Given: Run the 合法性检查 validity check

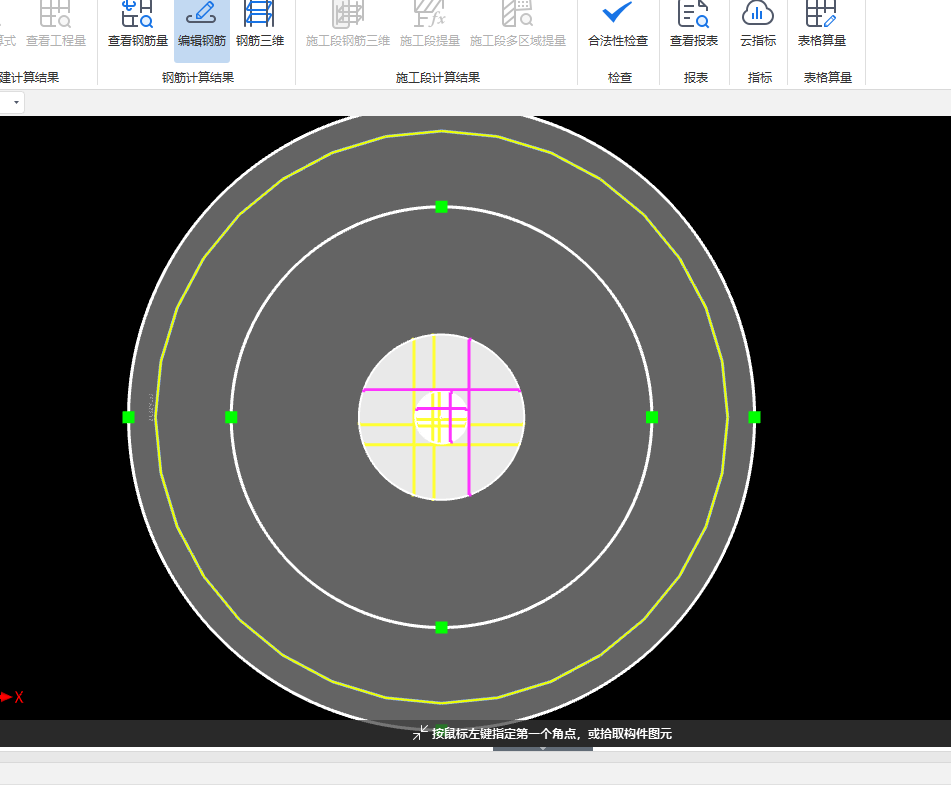Looking at the screenshot, I should (617, 25).
